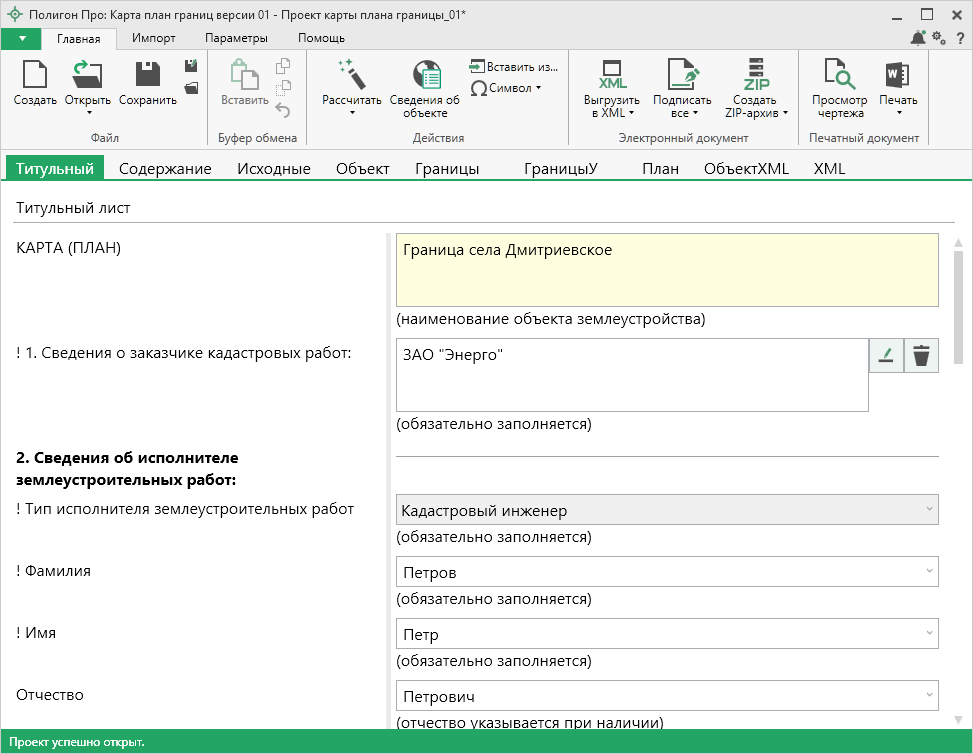
Task: Click Просмотр чертежа preview icon
Action: click(x=839, y=76)
